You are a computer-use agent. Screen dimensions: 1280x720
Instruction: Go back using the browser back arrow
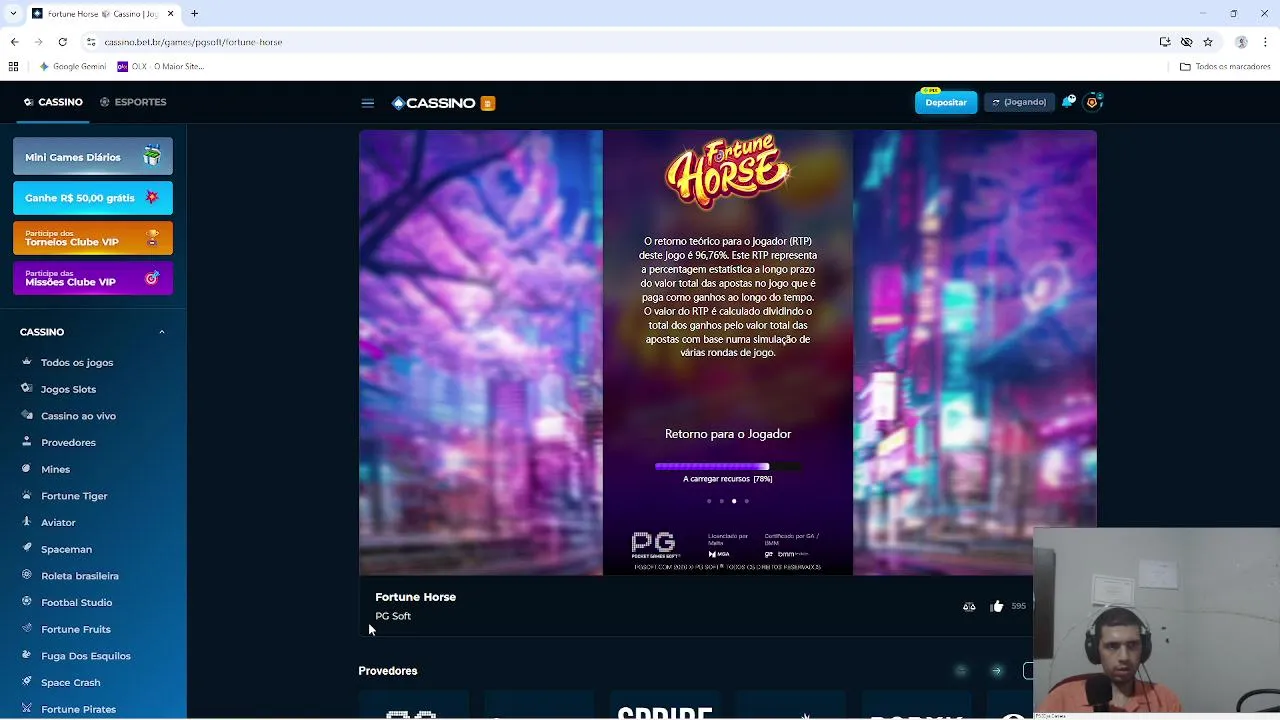click(x=14, y=42)
